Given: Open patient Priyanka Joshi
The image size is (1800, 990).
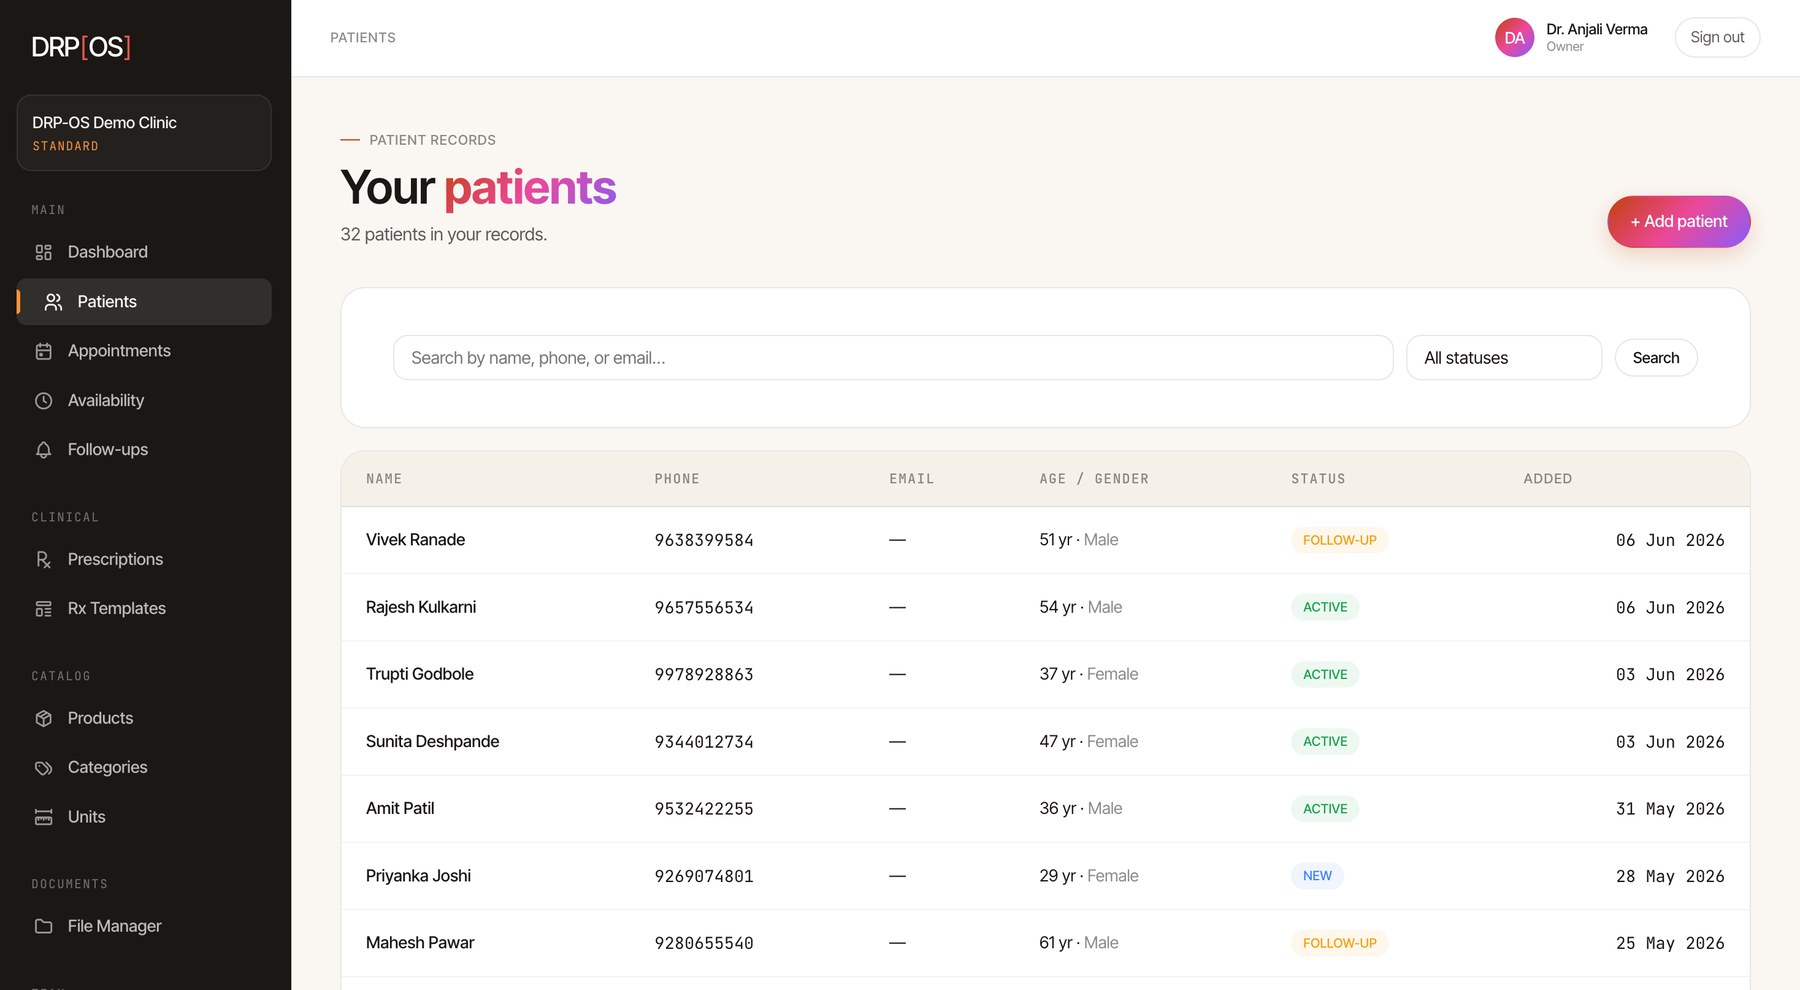Looking at the screenshot, I should 418,876.
